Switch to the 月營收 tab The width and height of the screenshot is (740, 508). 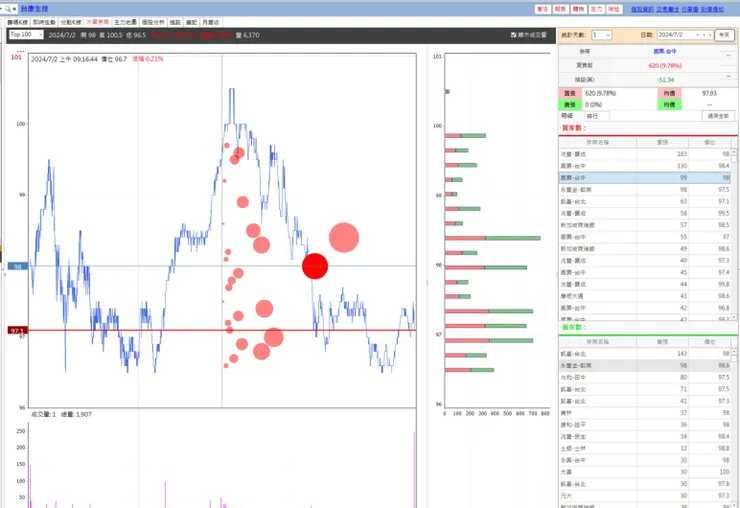[x=210, y=22]
